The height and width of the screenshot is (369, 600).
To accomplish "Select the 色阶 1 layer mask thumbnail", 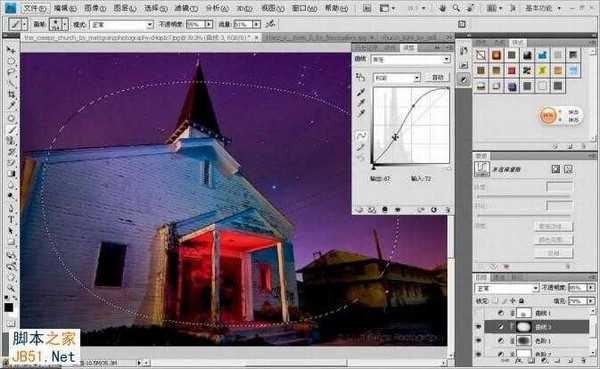I will coord(524,340).
